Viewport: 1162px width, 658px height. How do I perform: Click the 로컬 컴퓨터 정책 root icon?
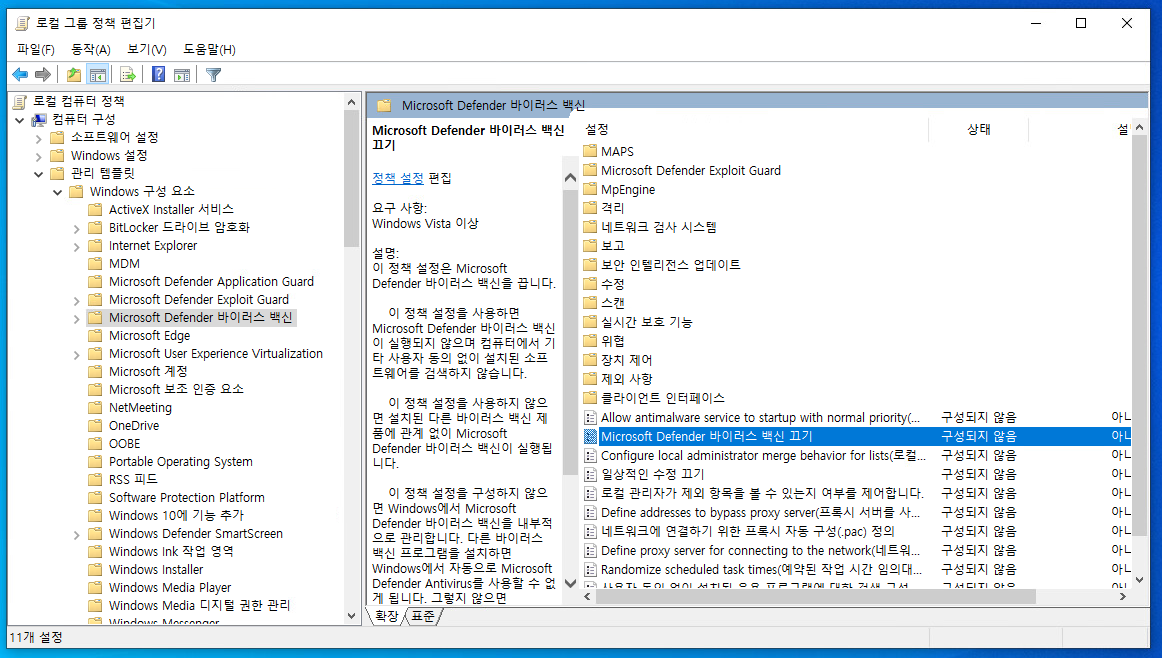21,102
